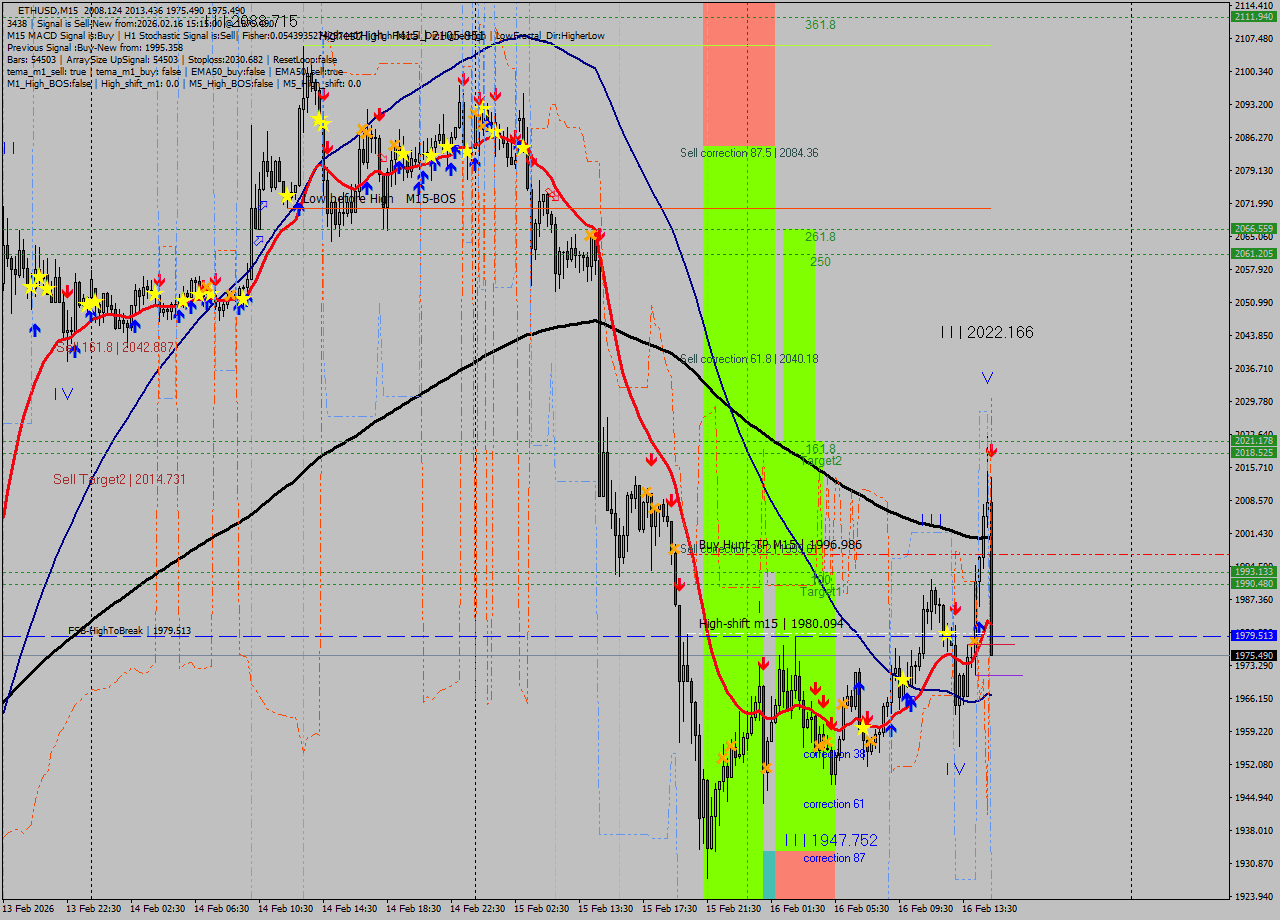Click the red down arrow beside Sell 161.8 label
The width and height of the screenshot is (1280, 920).
67,292
